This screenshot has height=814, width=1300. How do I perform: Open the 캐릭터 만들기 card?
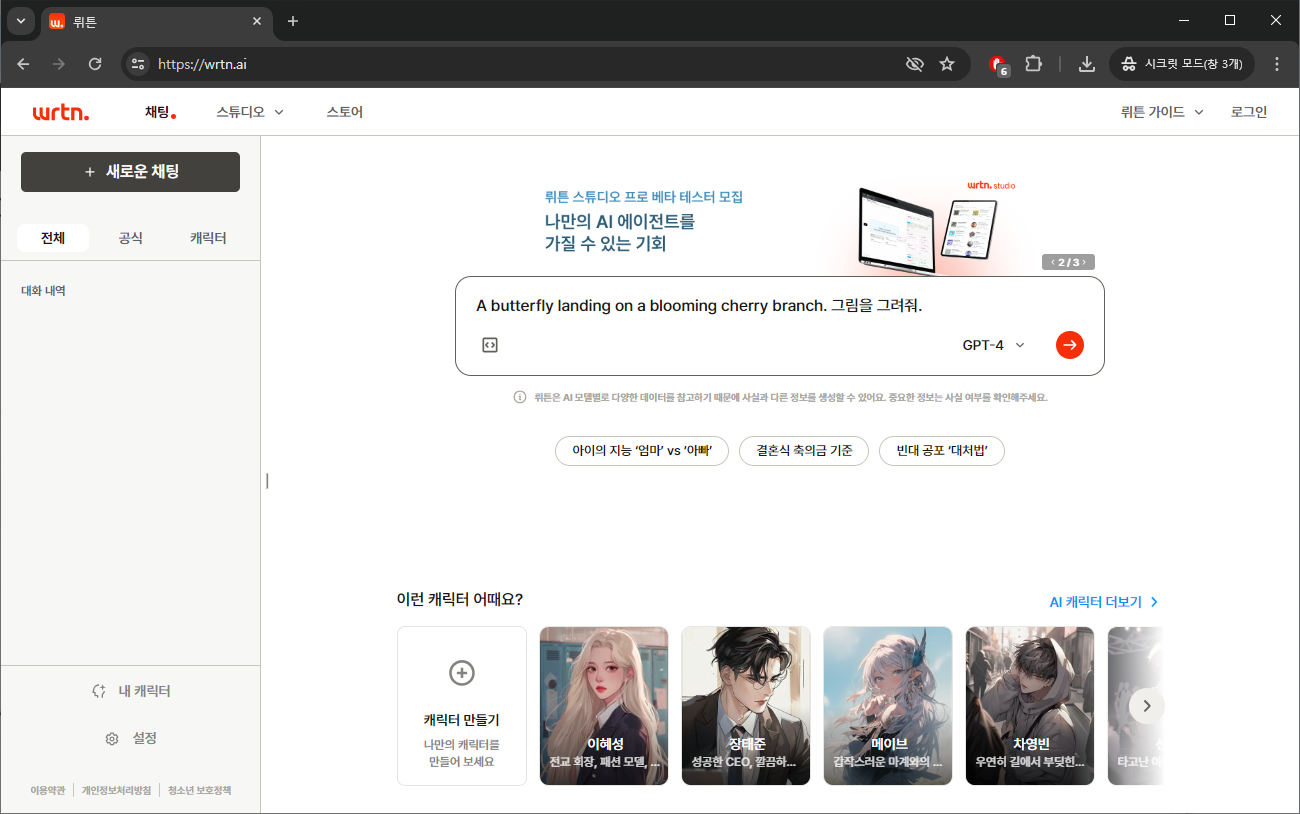[462, 706]
